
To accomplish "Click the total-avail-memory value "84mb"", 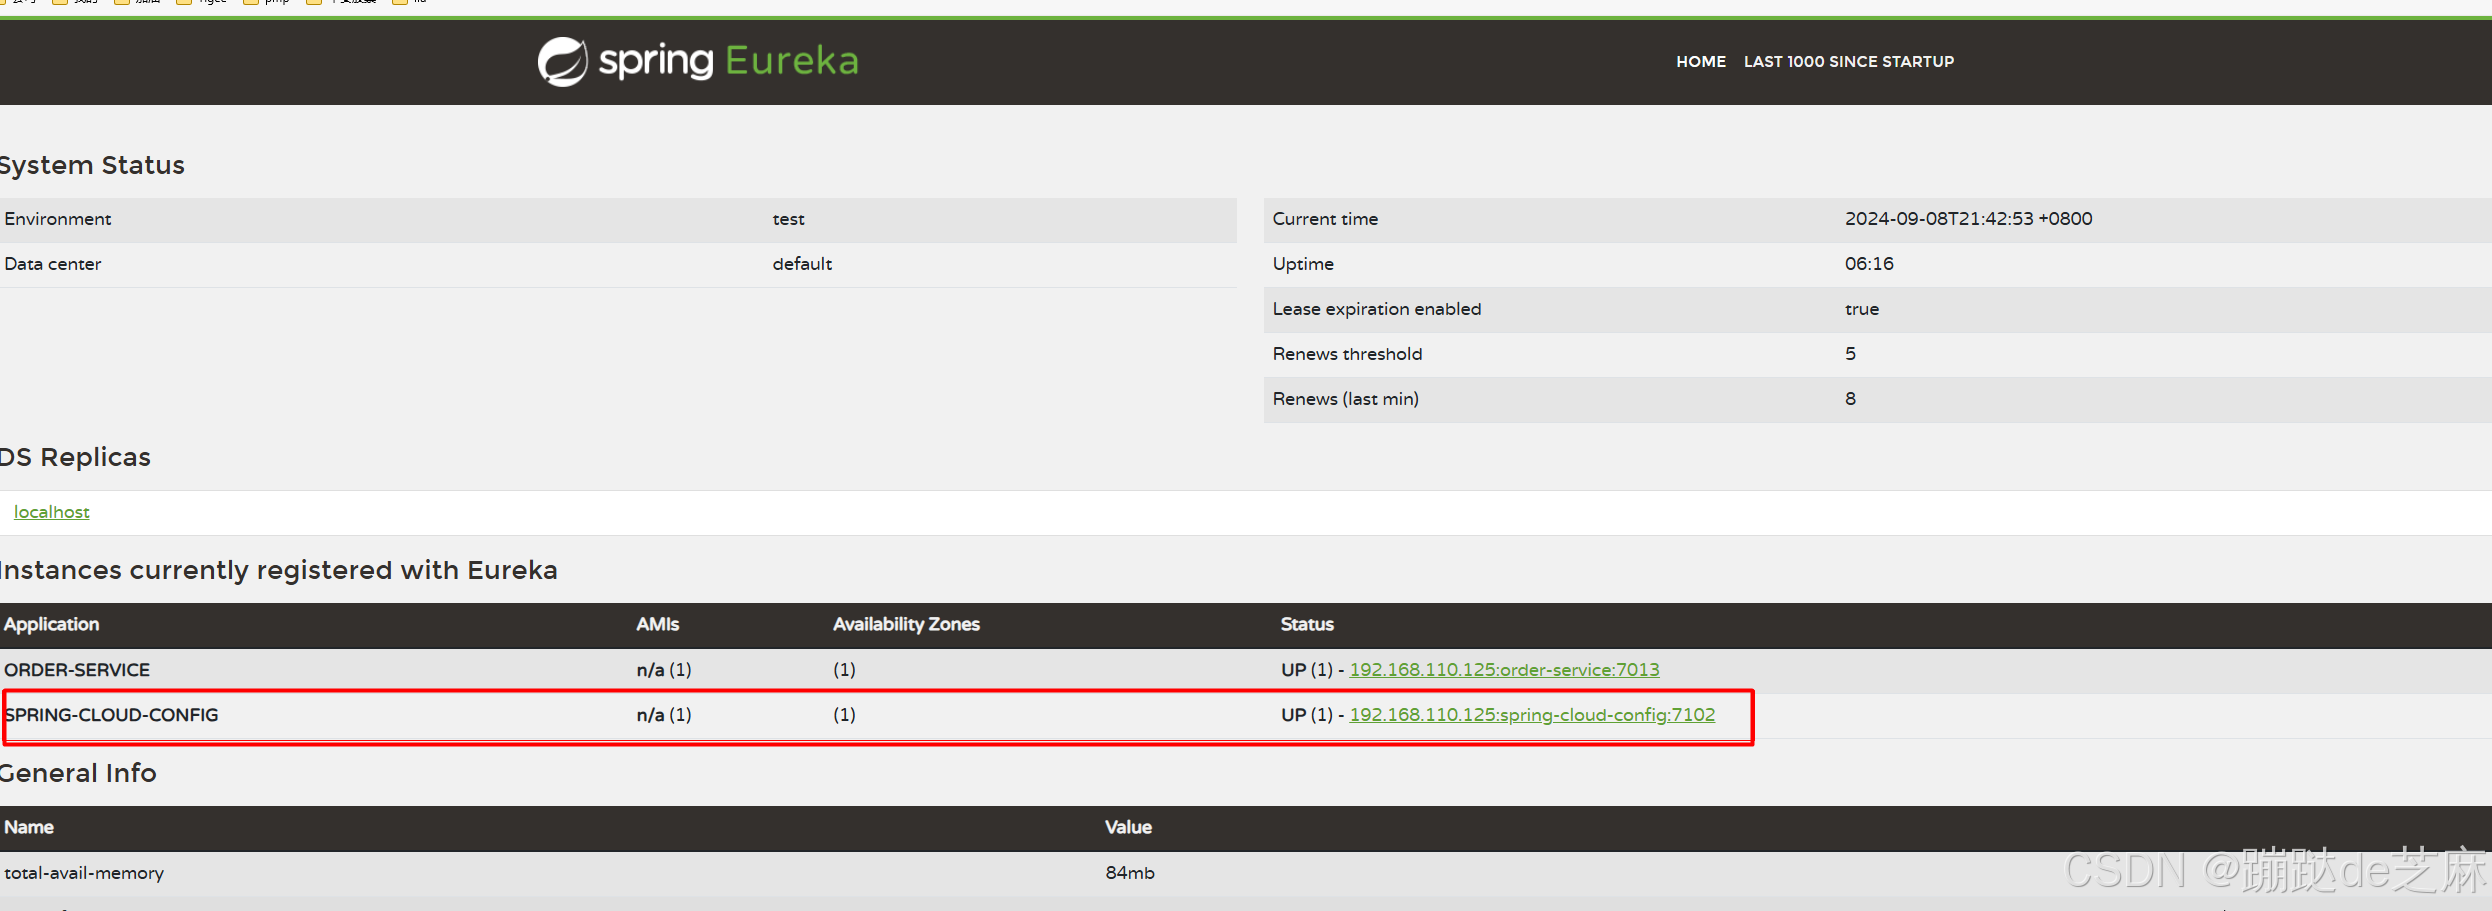I will tap(1129, 872).
